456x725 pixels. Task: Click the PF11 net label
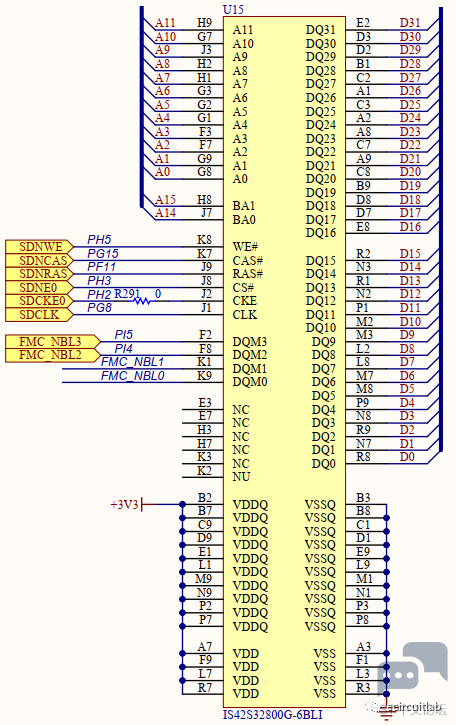coord(101,267)
